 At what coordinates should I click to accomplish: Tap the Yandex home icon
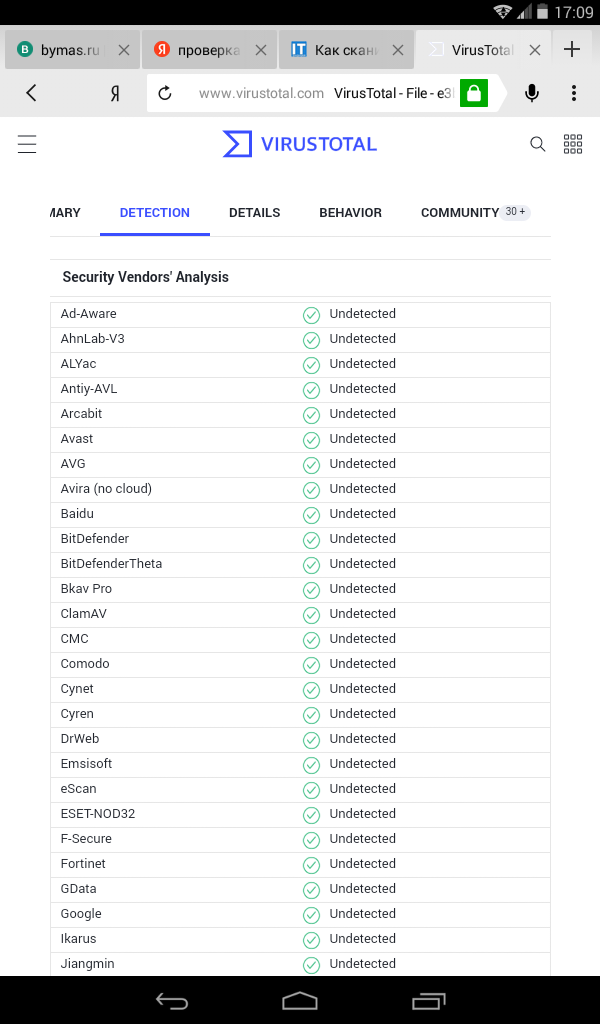pyautogui.click(x=115, y=93)
